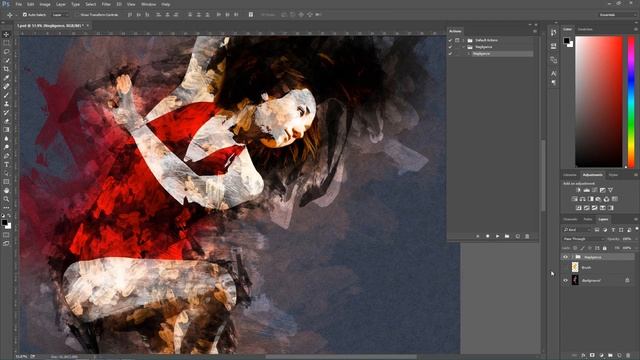Select the Quick Selection tool
640x360 pixels.
[x=6, y=60]
